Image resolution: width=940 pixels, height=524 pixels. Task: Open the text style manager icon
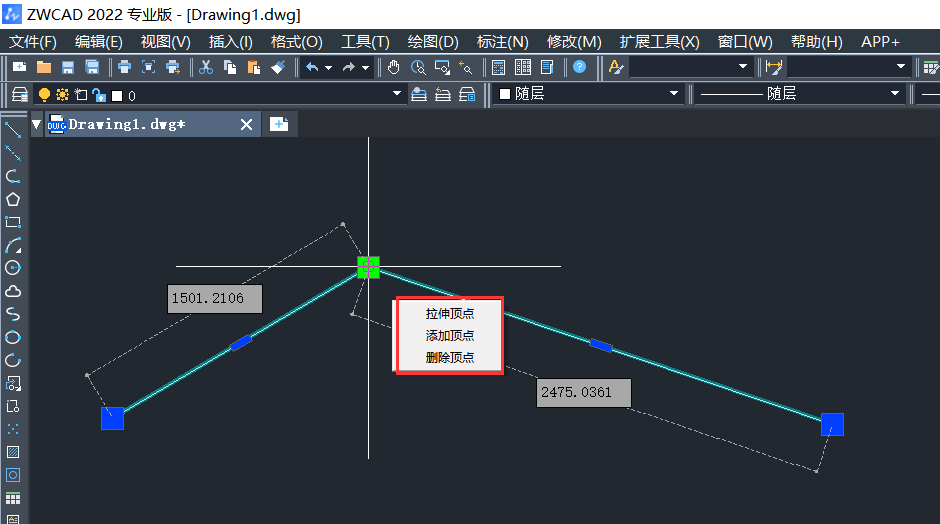[616, 67]
